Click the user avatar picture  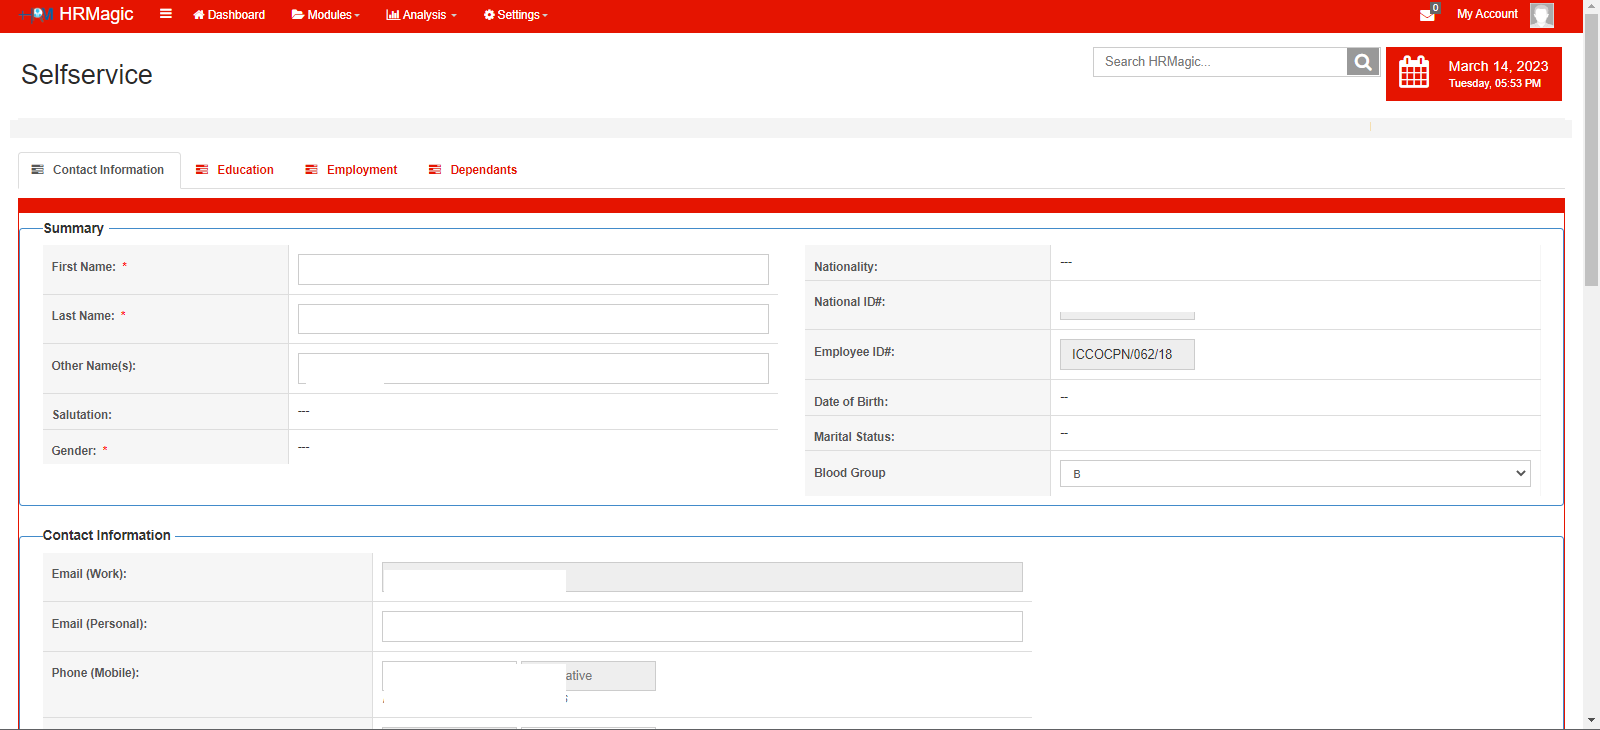pos(1541,15)
